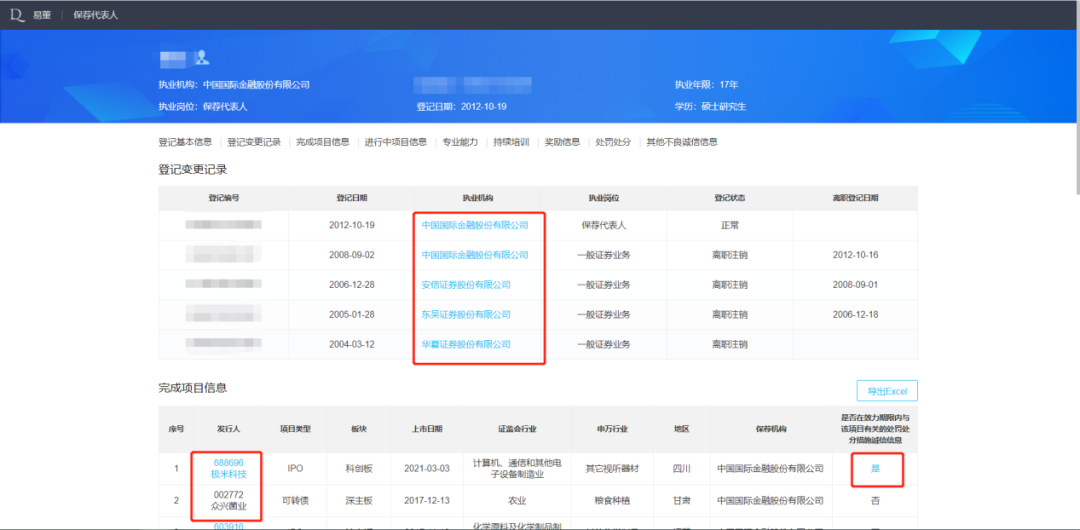Image resolution: width=1080 pixels, height=530 pixels.
Task: Click the 证监会行业 column header
Action: [x=517, y=429]
